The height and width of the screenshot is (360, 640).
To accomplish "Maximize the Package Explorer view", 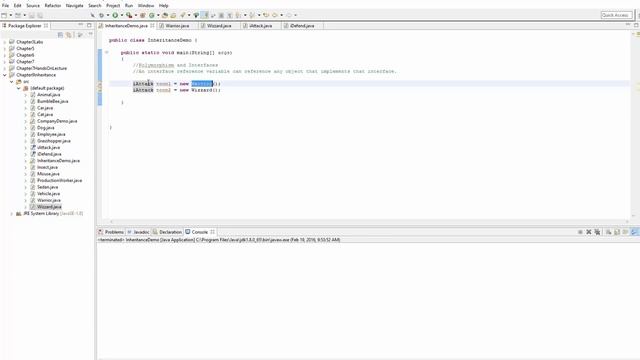I will point(89,25).
